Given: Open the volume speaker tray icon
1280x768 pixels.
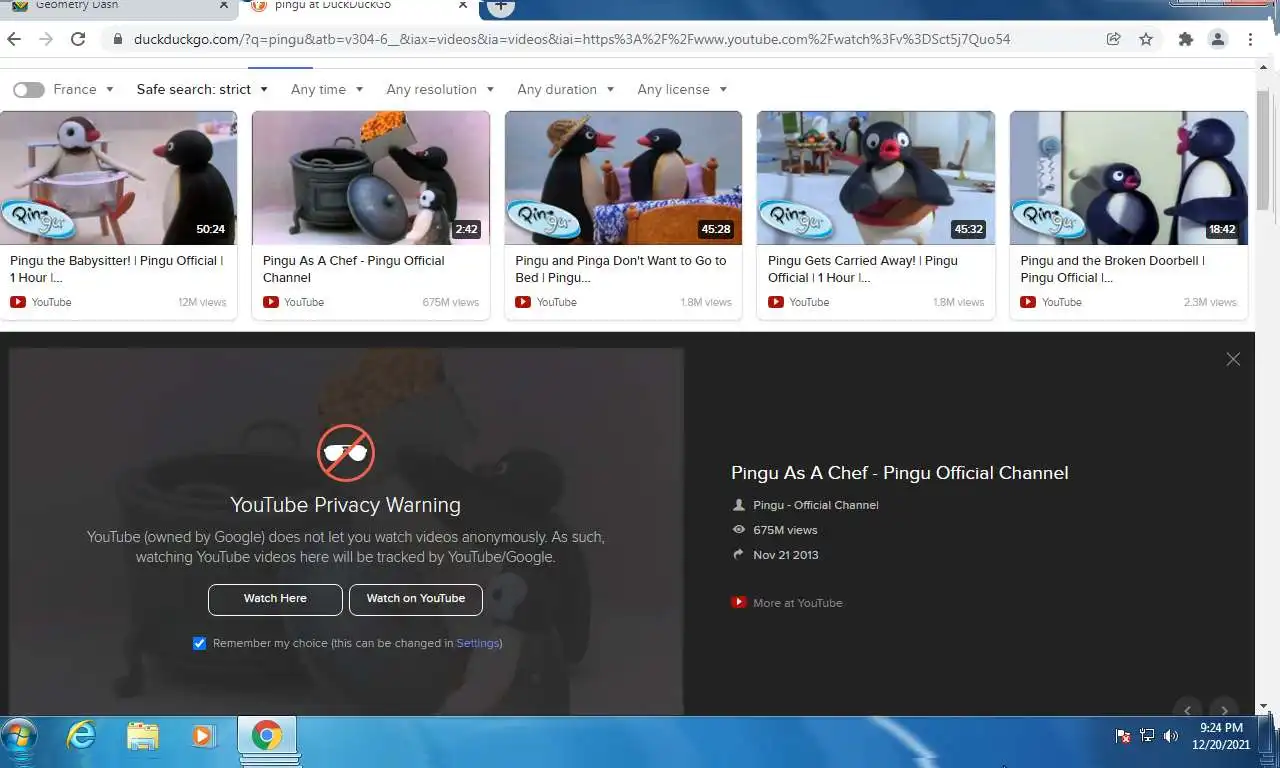Looking at the screenshot, I should click(x=1171, y=736).
